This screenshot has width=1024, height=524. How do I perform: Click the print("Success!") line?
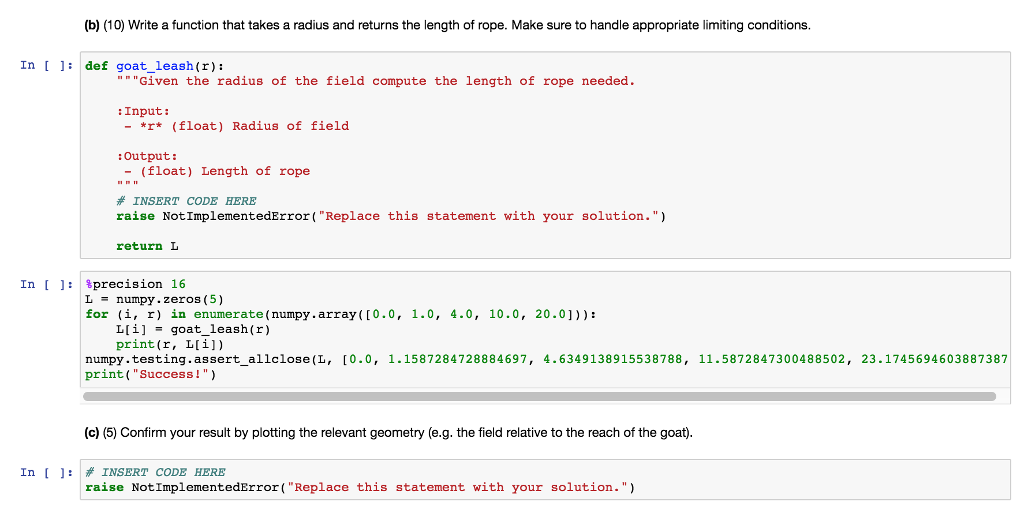coord(150,374)
